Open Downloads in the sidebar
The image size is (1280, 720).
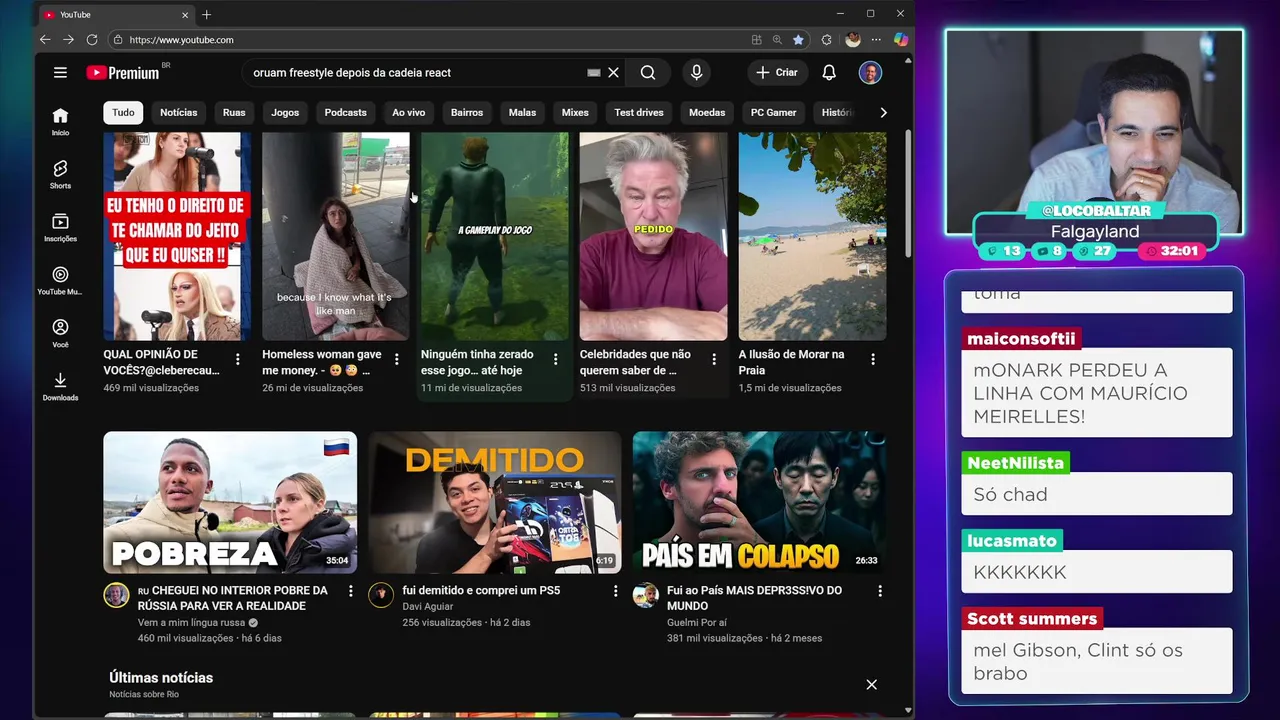click(60, 386)
